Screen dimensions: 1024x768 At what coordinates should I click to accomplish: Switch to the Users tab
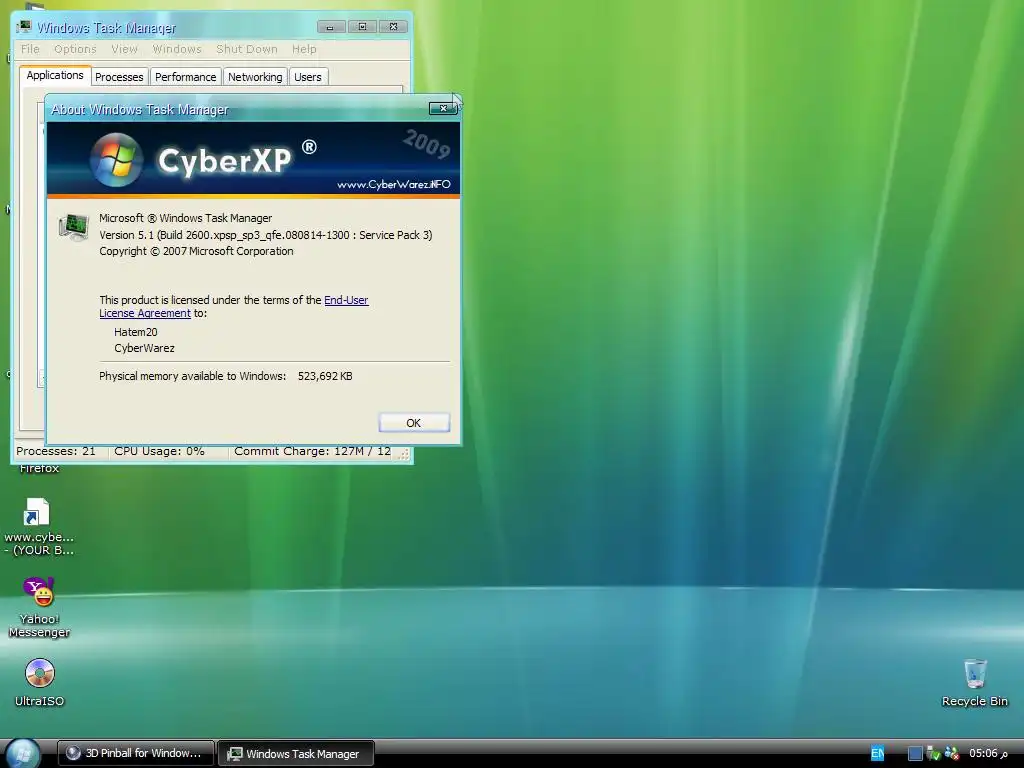coord(308,77)
